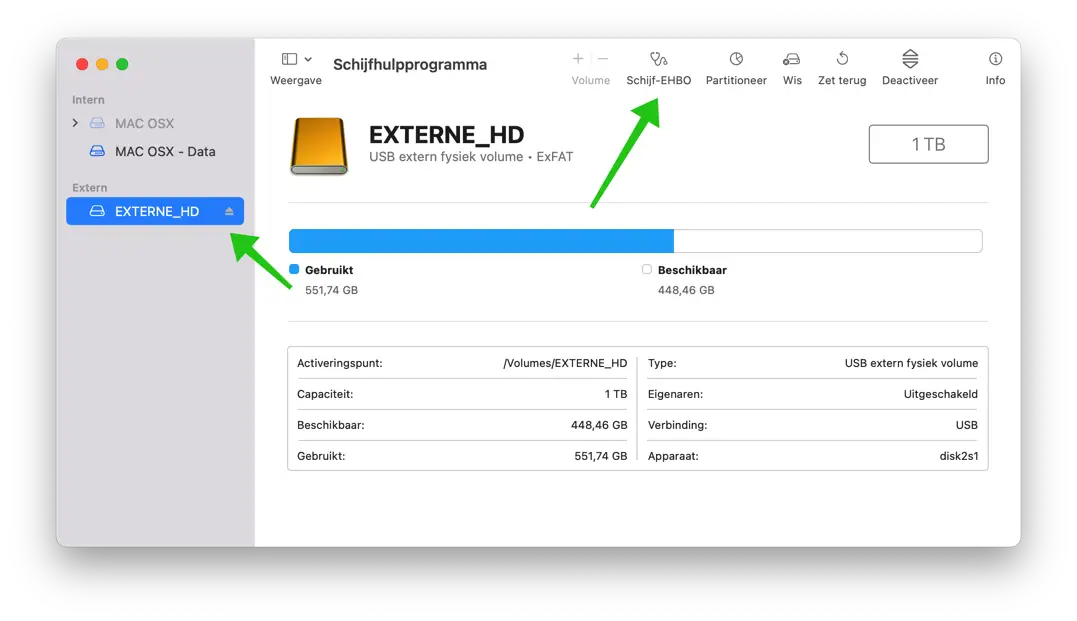
Task: Click the Schijfhulpprogramma window title
Action: point(410,65)
